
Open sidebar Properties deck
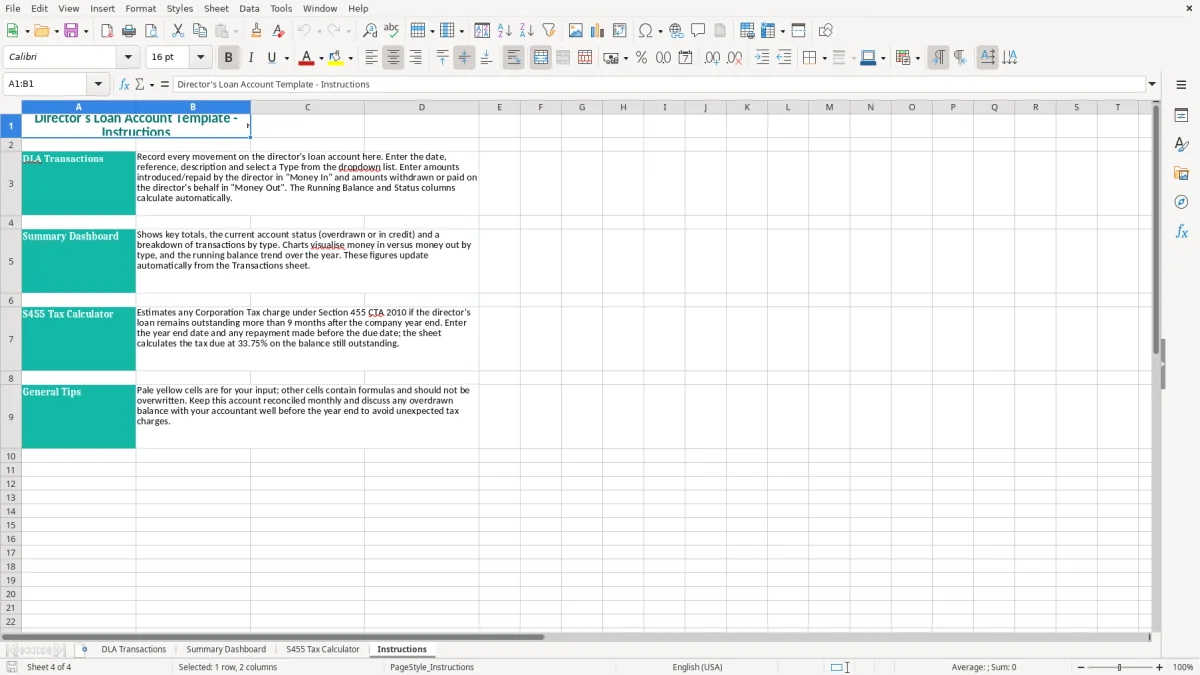click(1181, 116)
